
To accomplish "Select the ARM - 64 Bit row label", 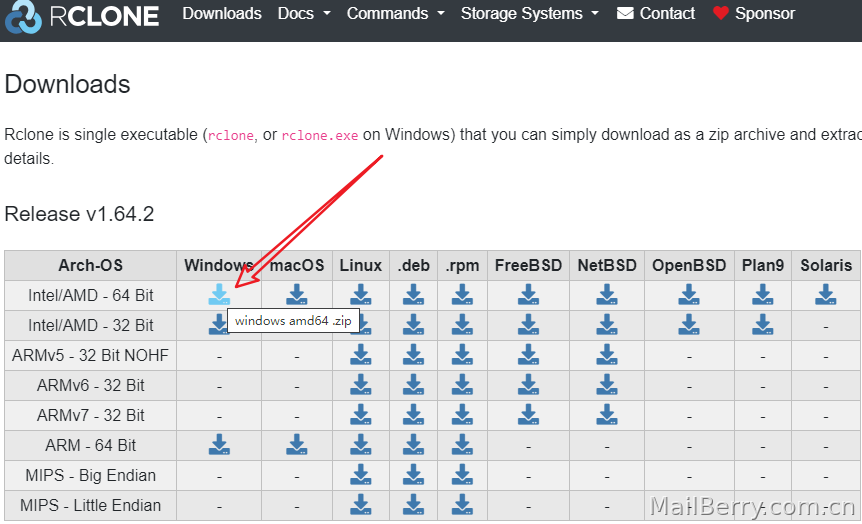I will pyautogui.click(x=91, y=445).
